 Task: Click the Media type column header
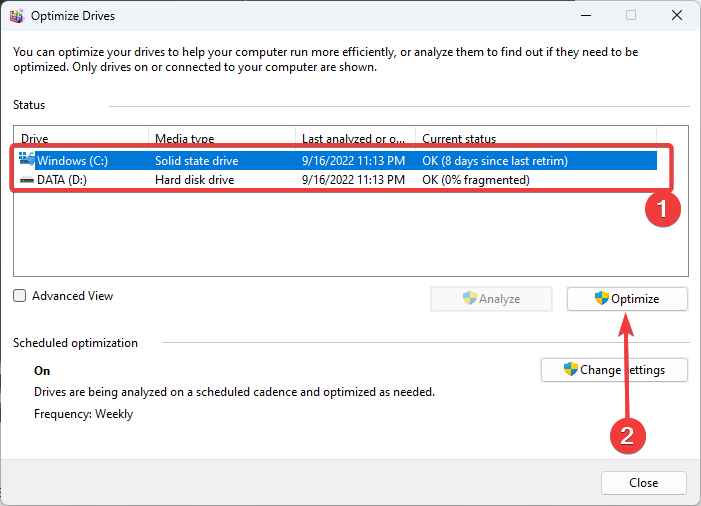coord(222,139)
